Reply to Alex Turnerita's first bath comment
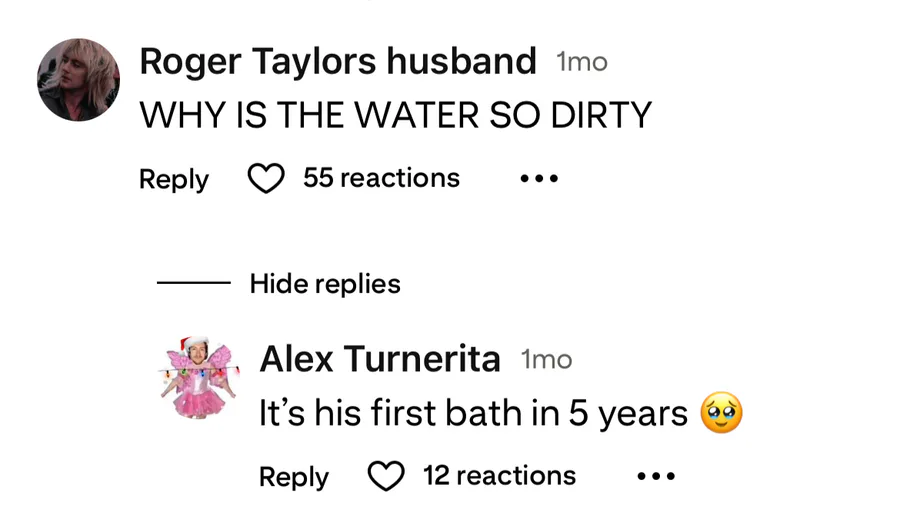Viewport: 900px width, 507px height. (x=293, y=476)
